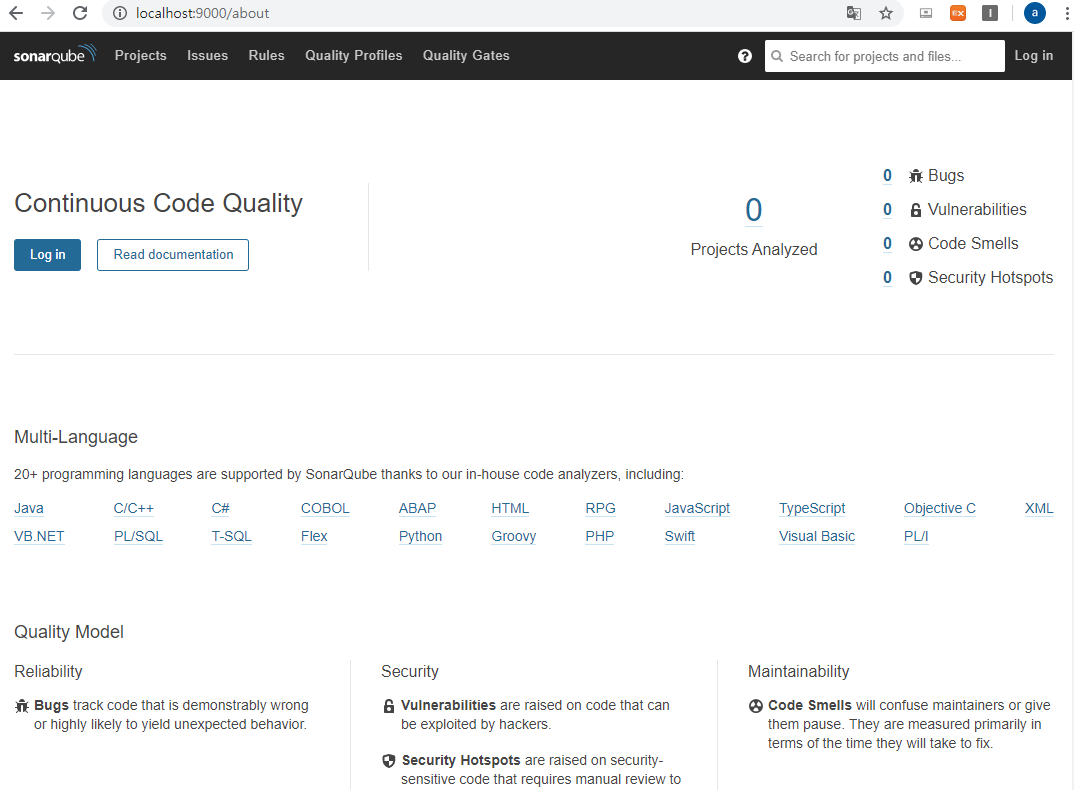Image resolution: width=1074 pixels, height=790 pixels.
Task: Open the PL/SQL language link
Action: click(x=138, y=536)
